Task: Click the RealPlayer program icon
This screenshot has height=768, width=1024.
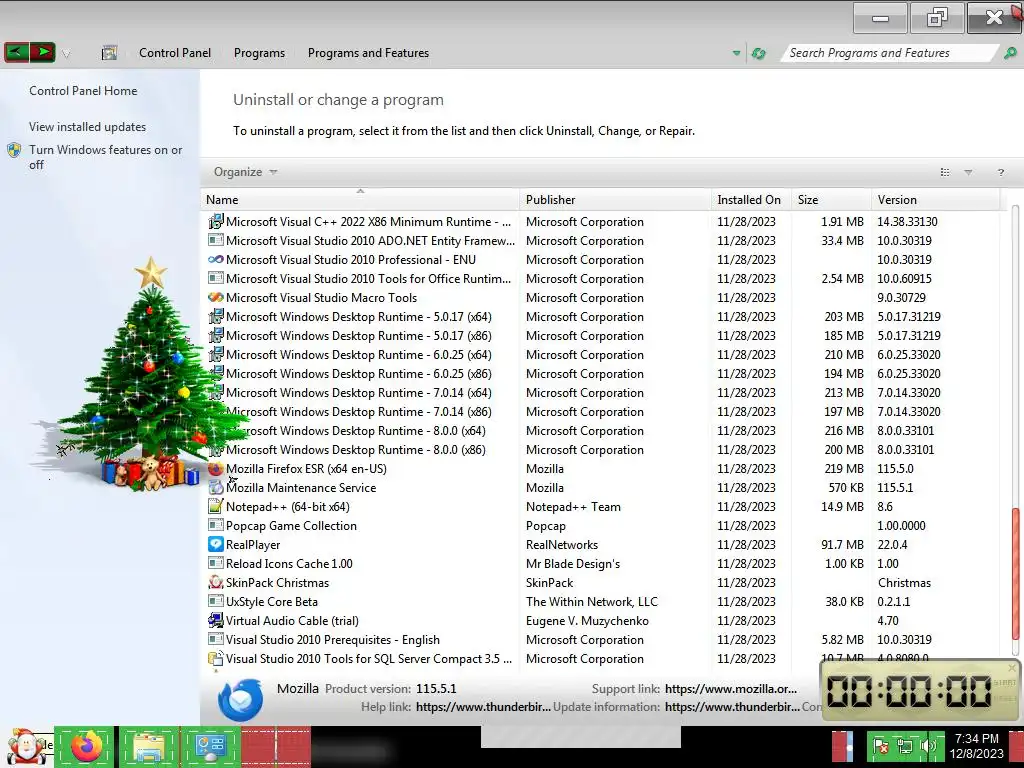Action: (216, 544)
